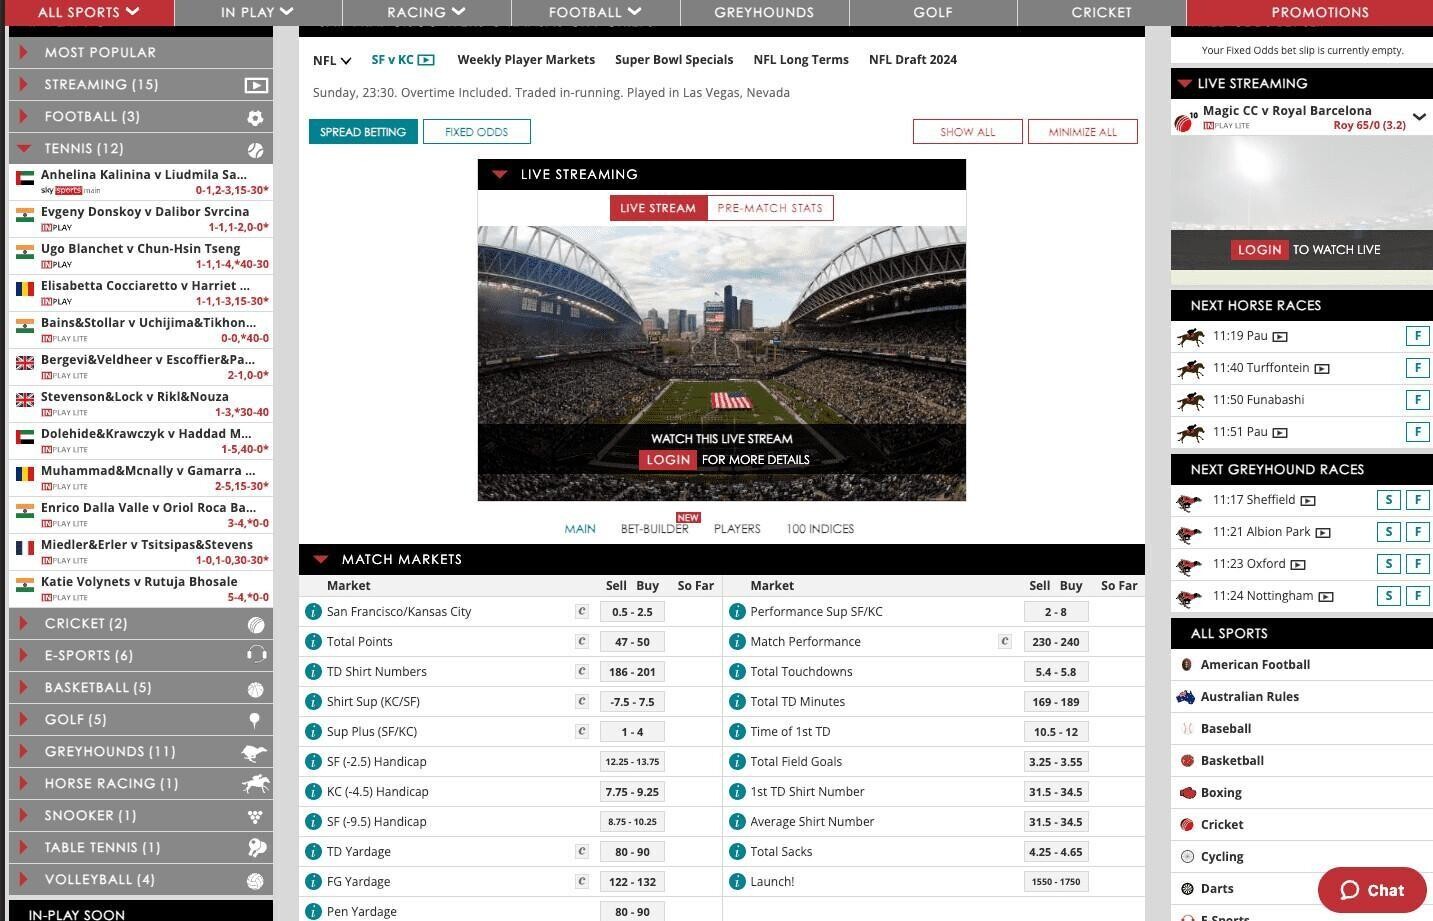Open info icon for Total Sacks market
The height and width of the screenshot is (921, 1433).
[x=737, y=851]
